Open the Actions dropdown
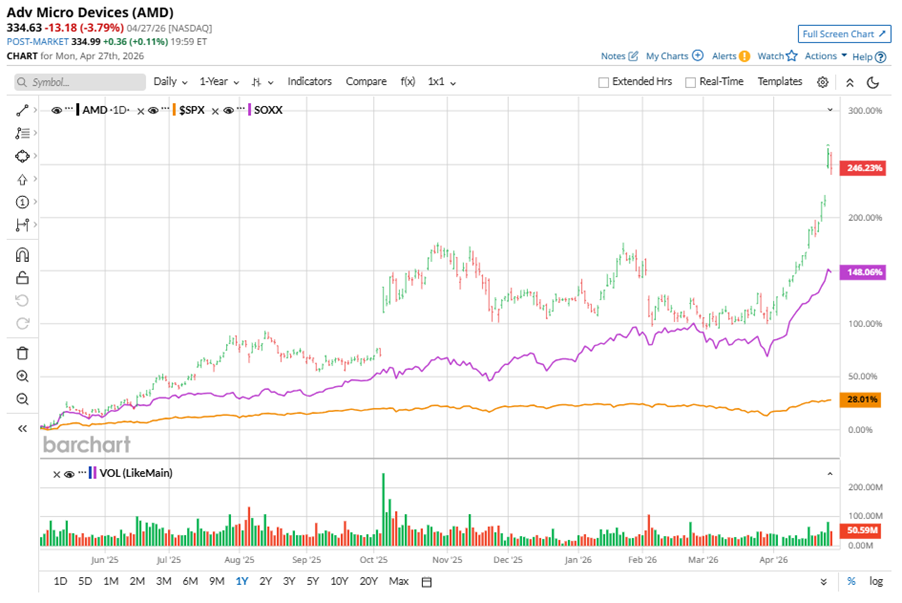Screen dimensions: 902x603 click(x=825, y=56)
